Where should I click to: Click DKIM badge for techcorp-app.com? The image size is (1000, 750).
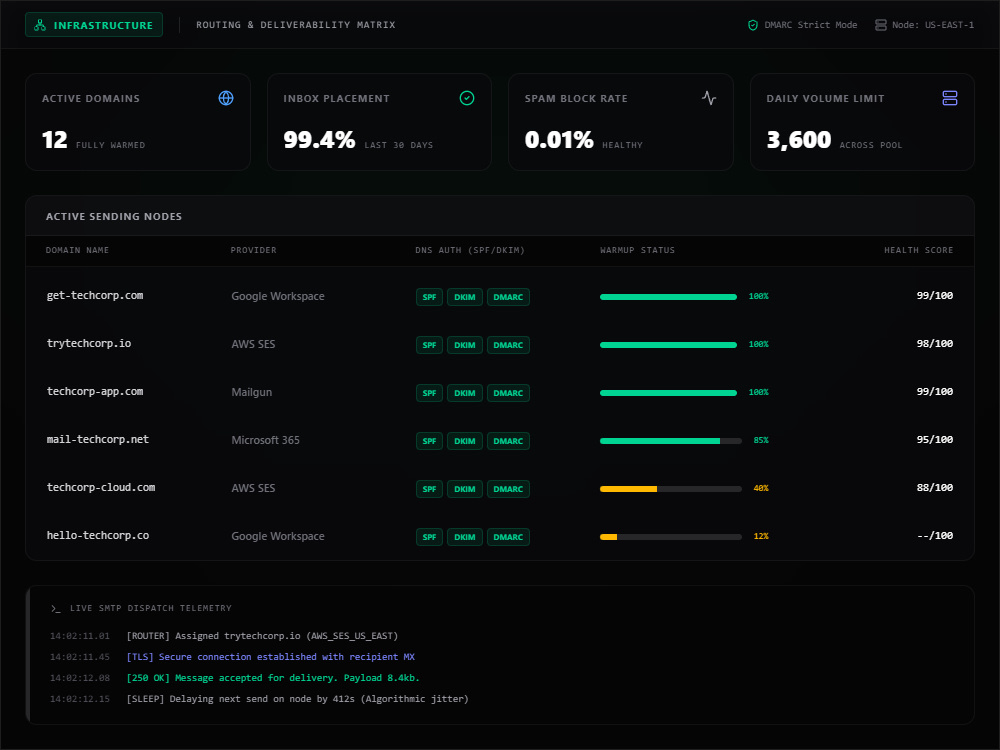pos(465,393)
